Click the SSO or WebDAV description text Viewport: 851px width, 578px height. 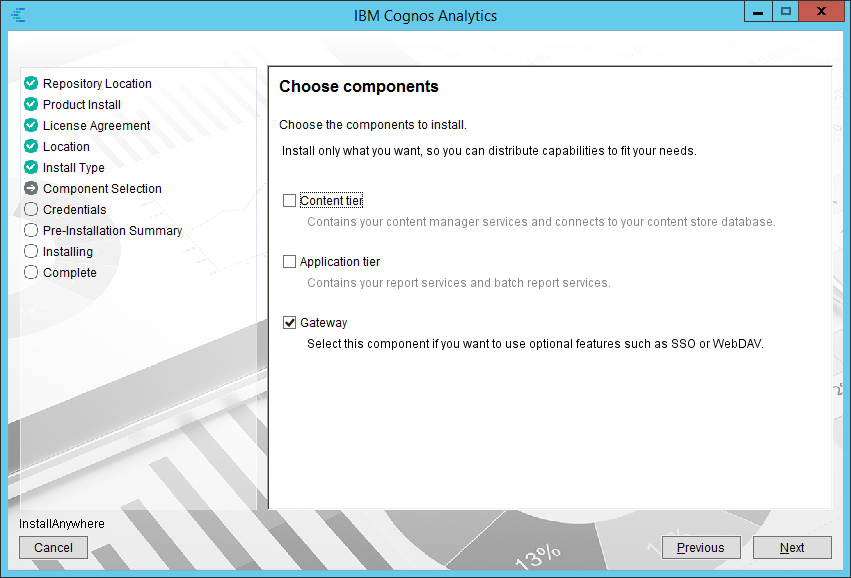coord(535,344)
